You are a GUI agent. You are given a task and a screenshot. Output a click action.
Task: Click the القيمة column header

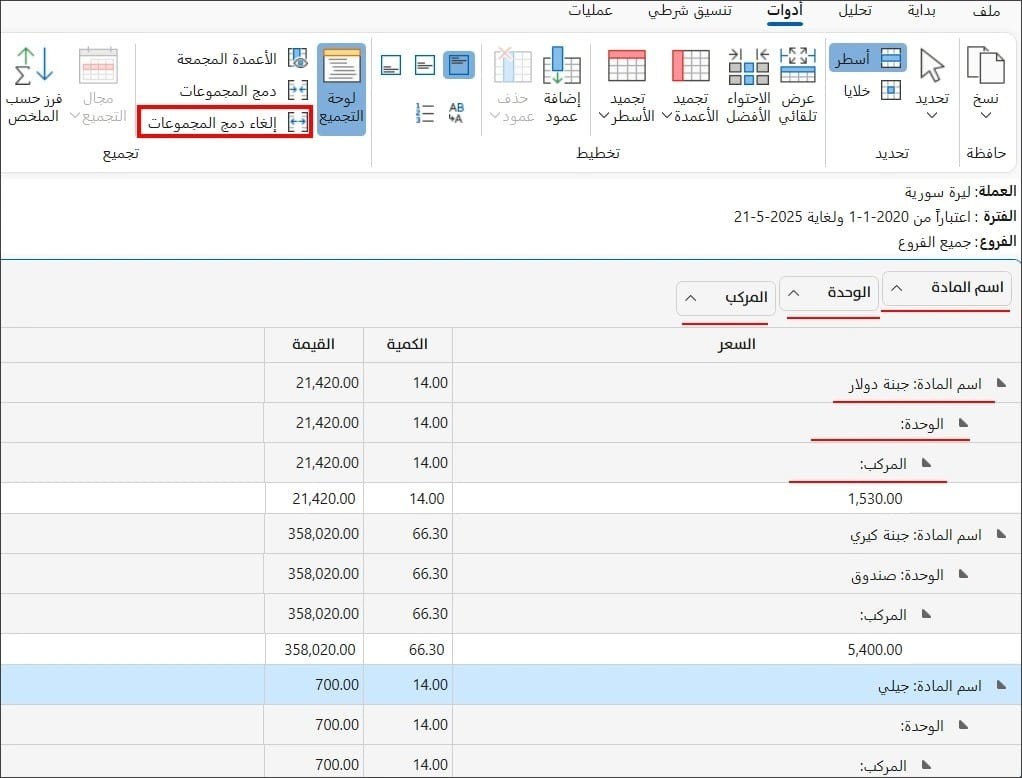314,345
